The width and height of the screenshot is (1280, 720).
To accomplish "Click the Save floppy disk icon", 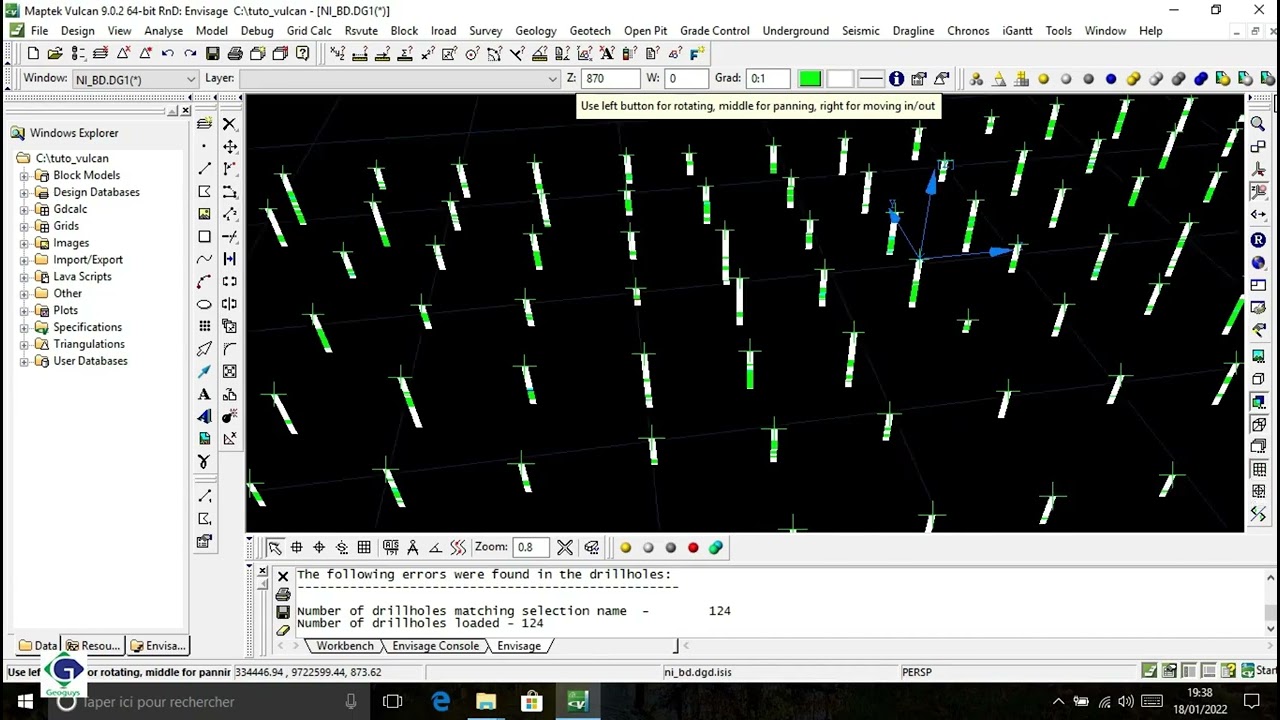I will (x=212, y=53).
